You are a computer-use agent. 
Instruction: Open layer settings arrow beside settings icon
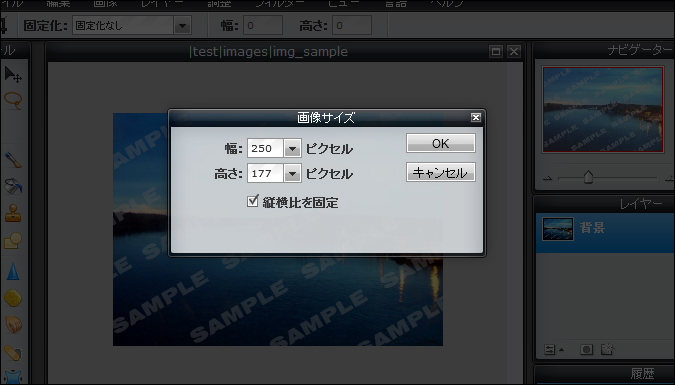point(561,350)
